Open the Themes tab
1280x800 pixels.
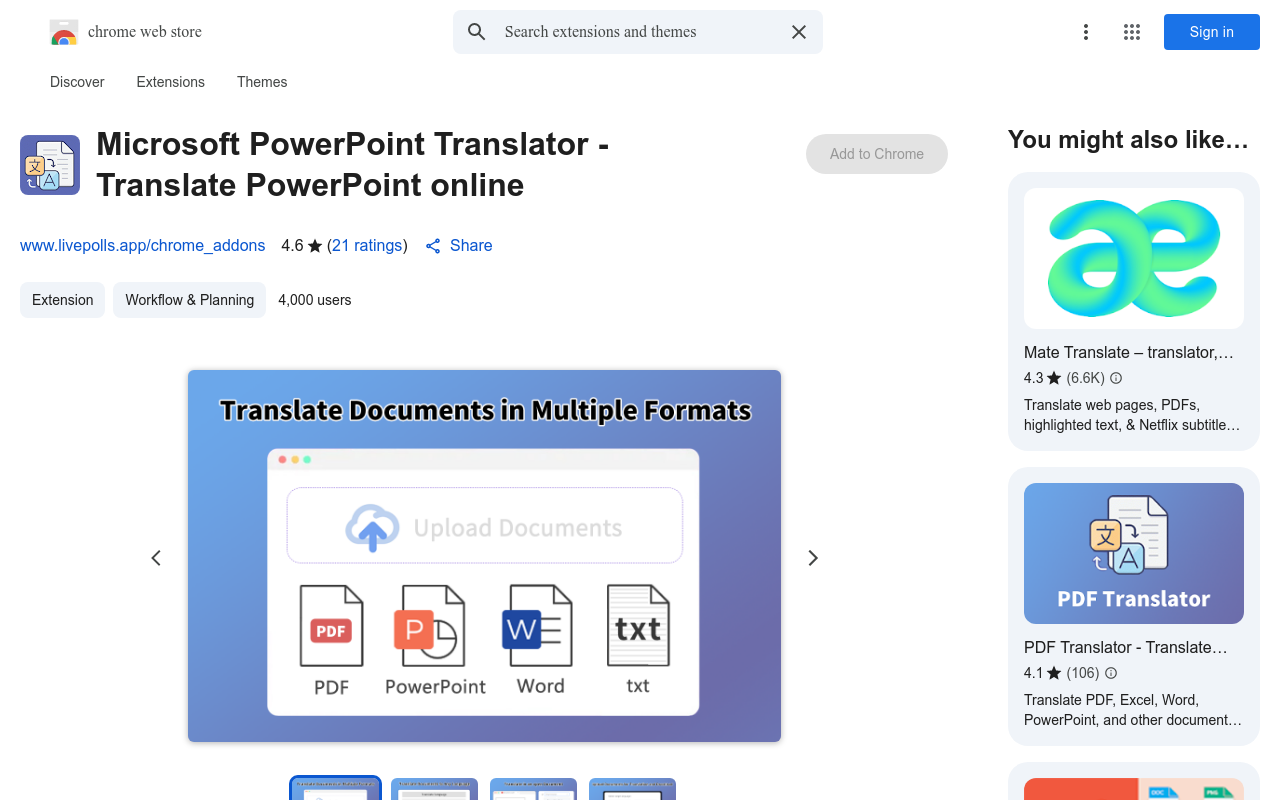[262, 82]
